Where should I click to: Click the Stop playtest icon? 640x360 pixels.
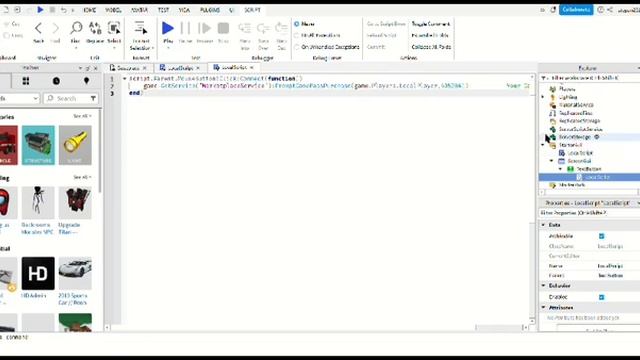click(x=223, y=28)
